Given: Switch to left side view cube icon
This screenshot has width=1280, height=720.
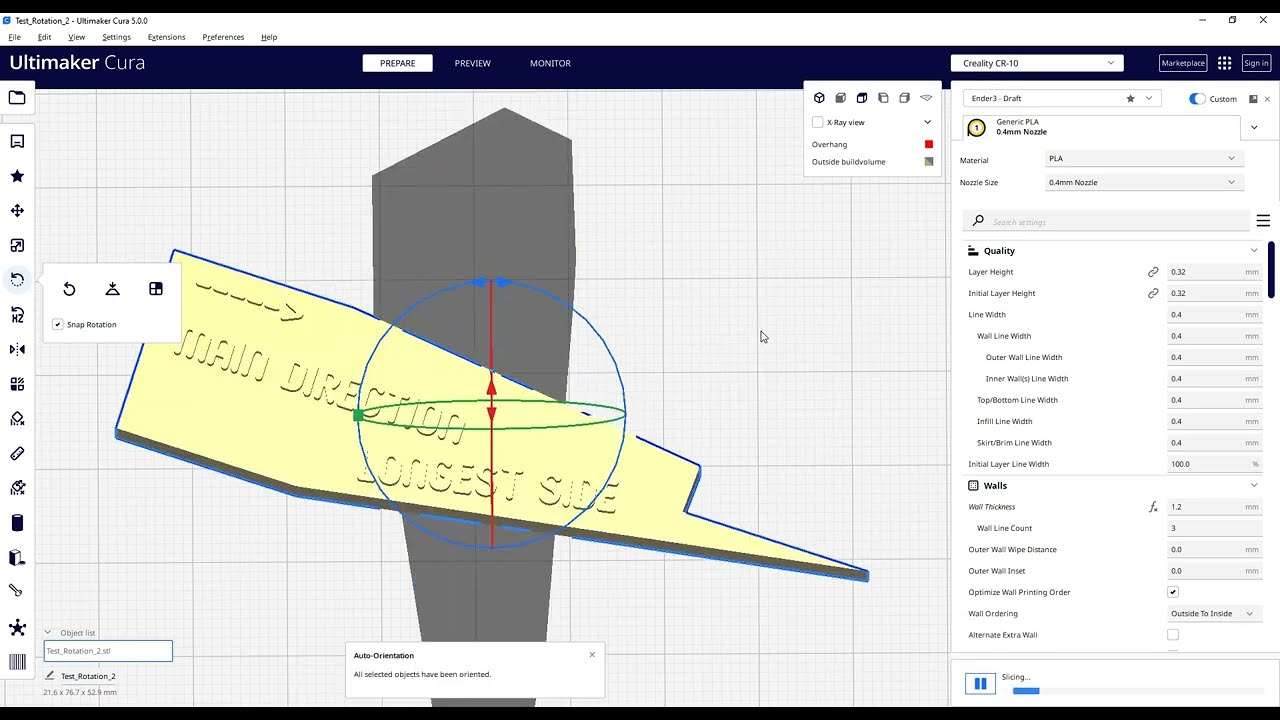Looking at the screenshot, I should [x=883, y=98].
